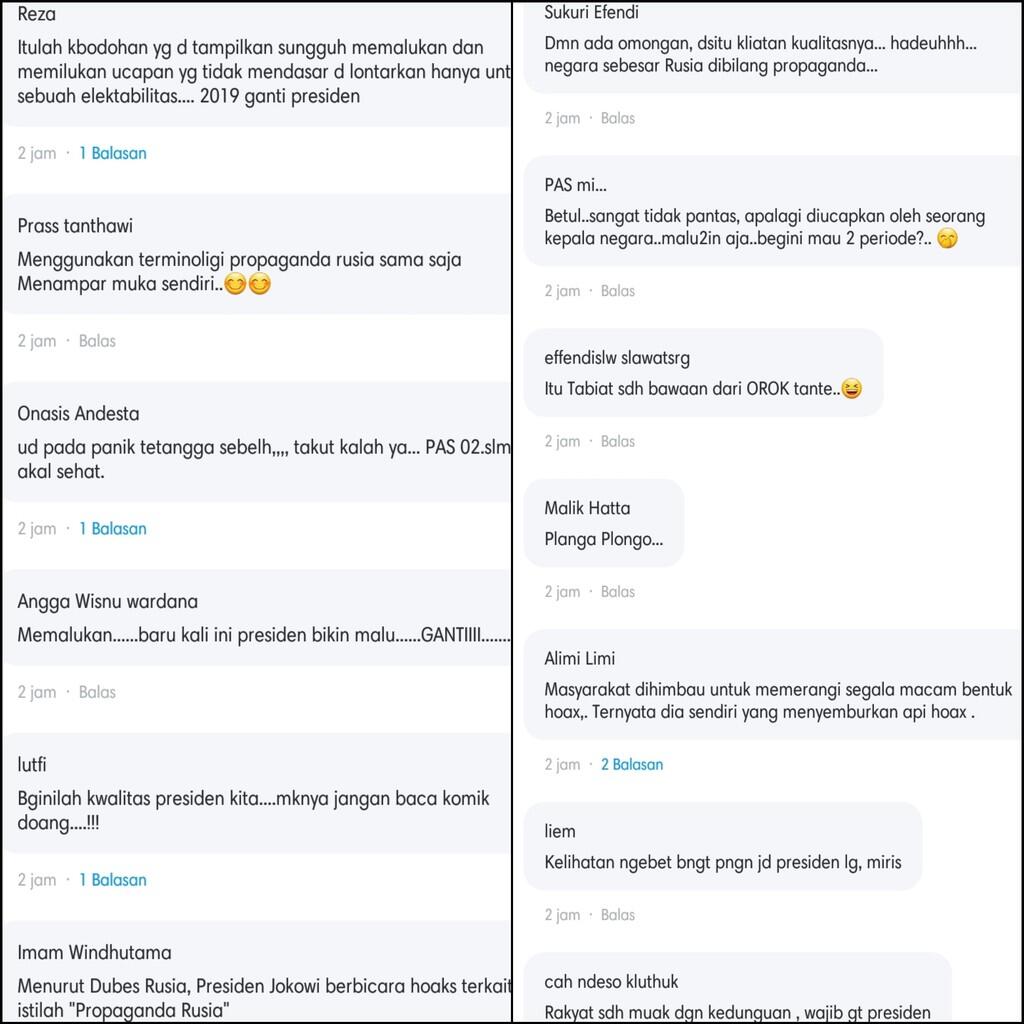Reply to Malik Hatta's comment

click(x=618, y=592)
